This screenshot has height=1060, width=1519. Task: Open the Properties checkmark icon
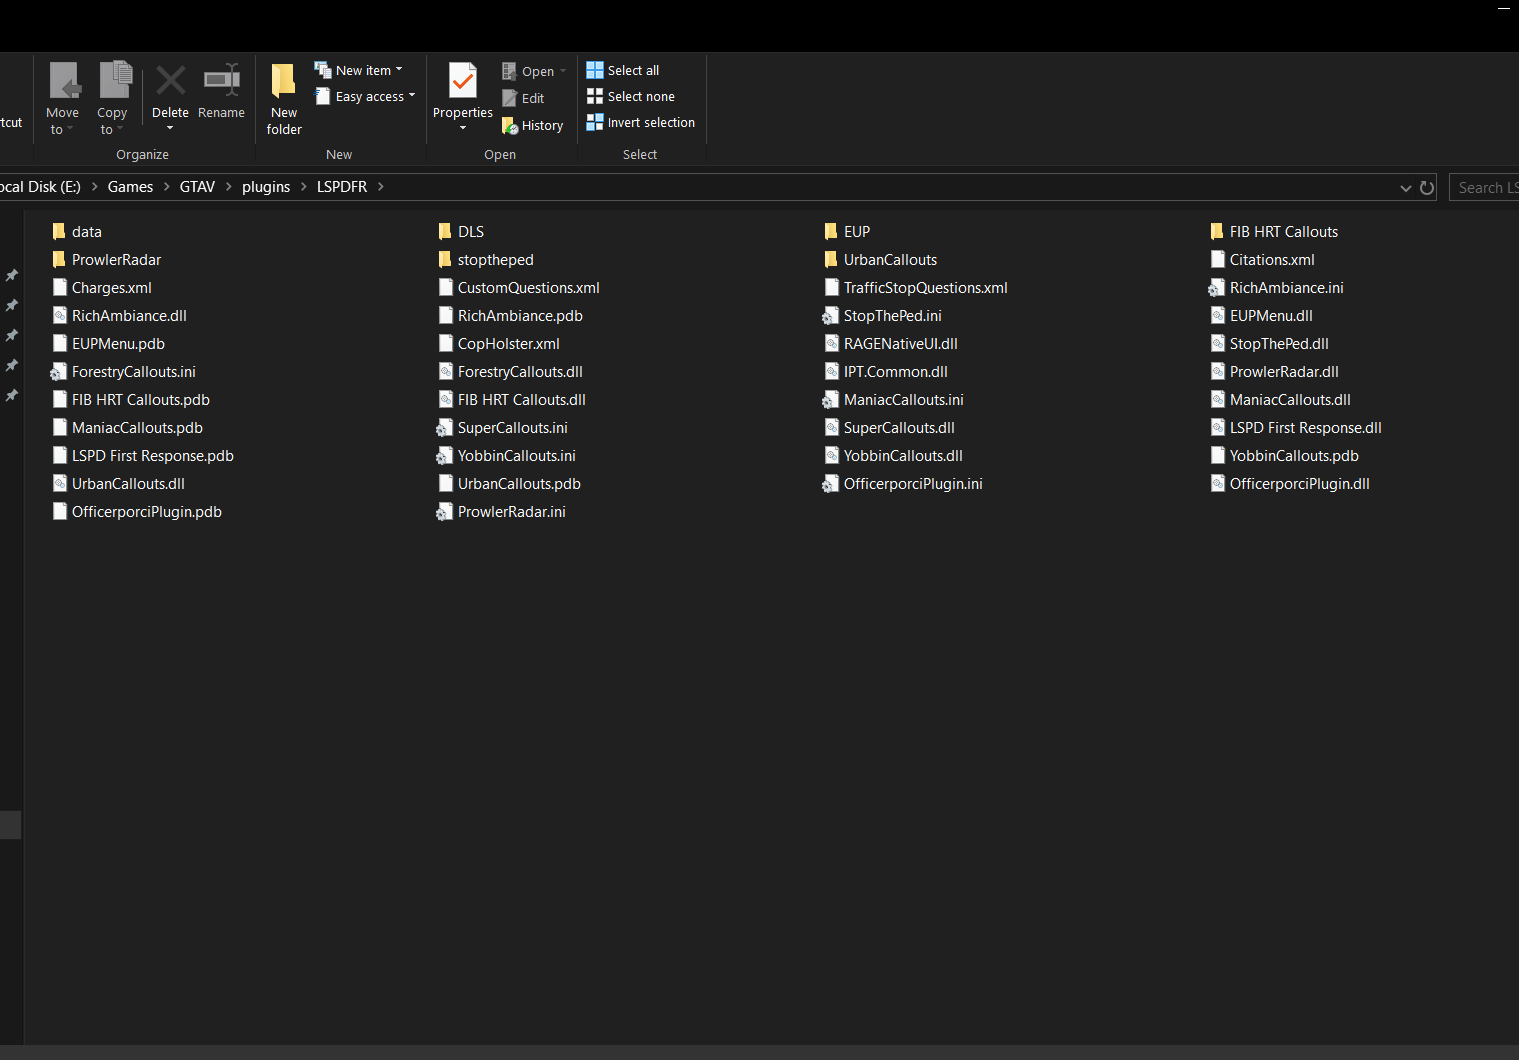463,80
